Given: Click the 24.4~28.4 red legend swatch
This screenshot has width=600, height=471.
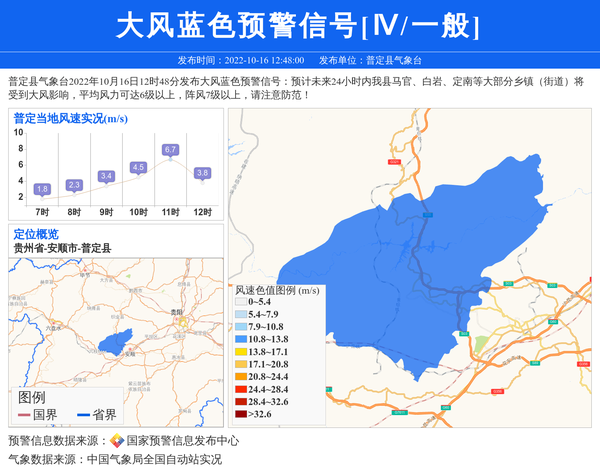Looking at the screenshot, I should tap(240, 389).
